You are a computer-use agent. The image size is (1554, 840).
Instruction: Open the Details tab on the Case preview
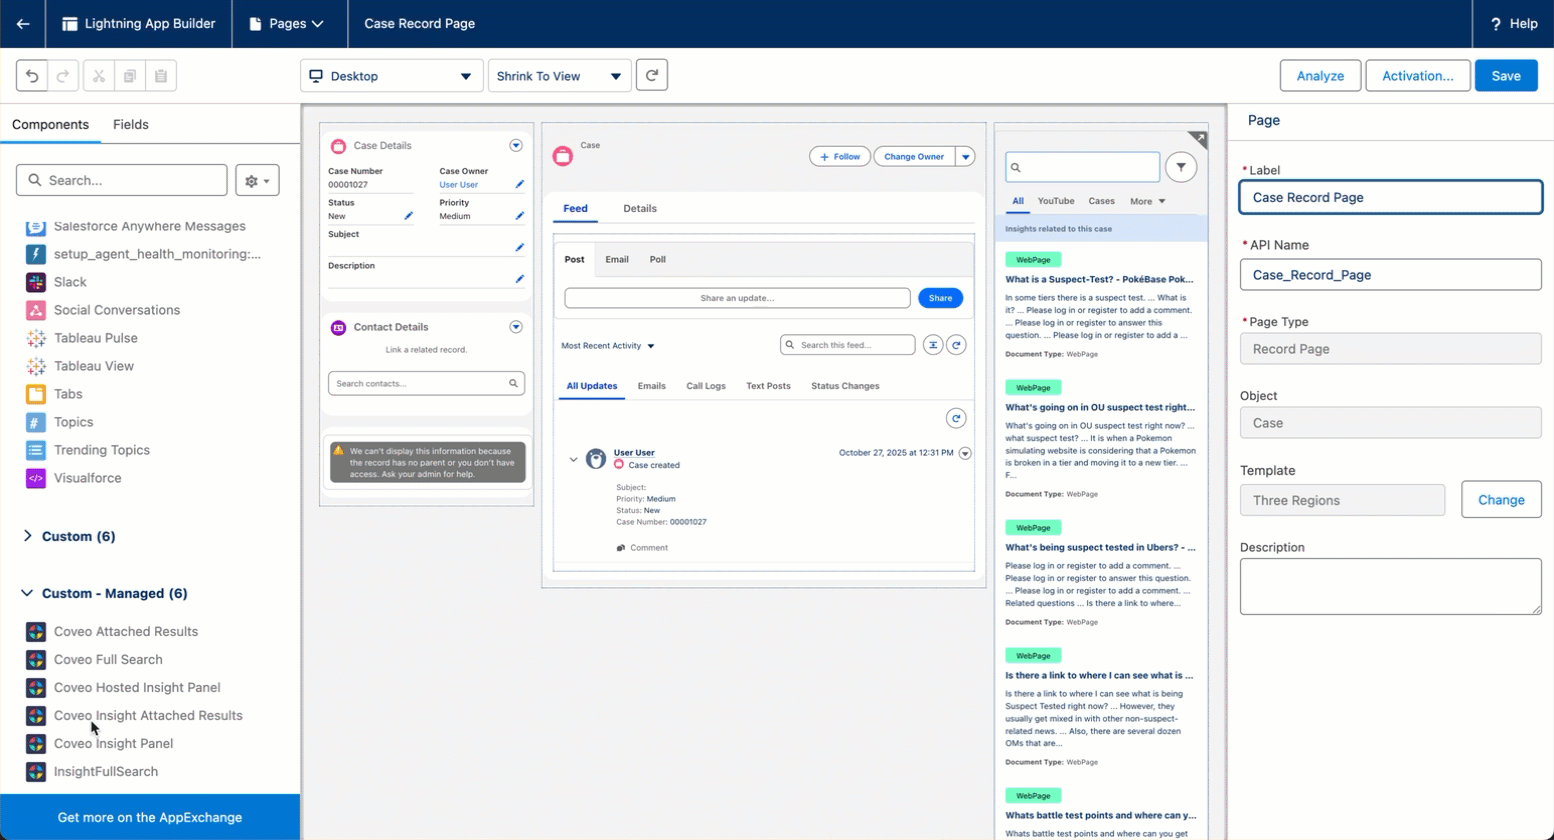[x=640, y=209]
